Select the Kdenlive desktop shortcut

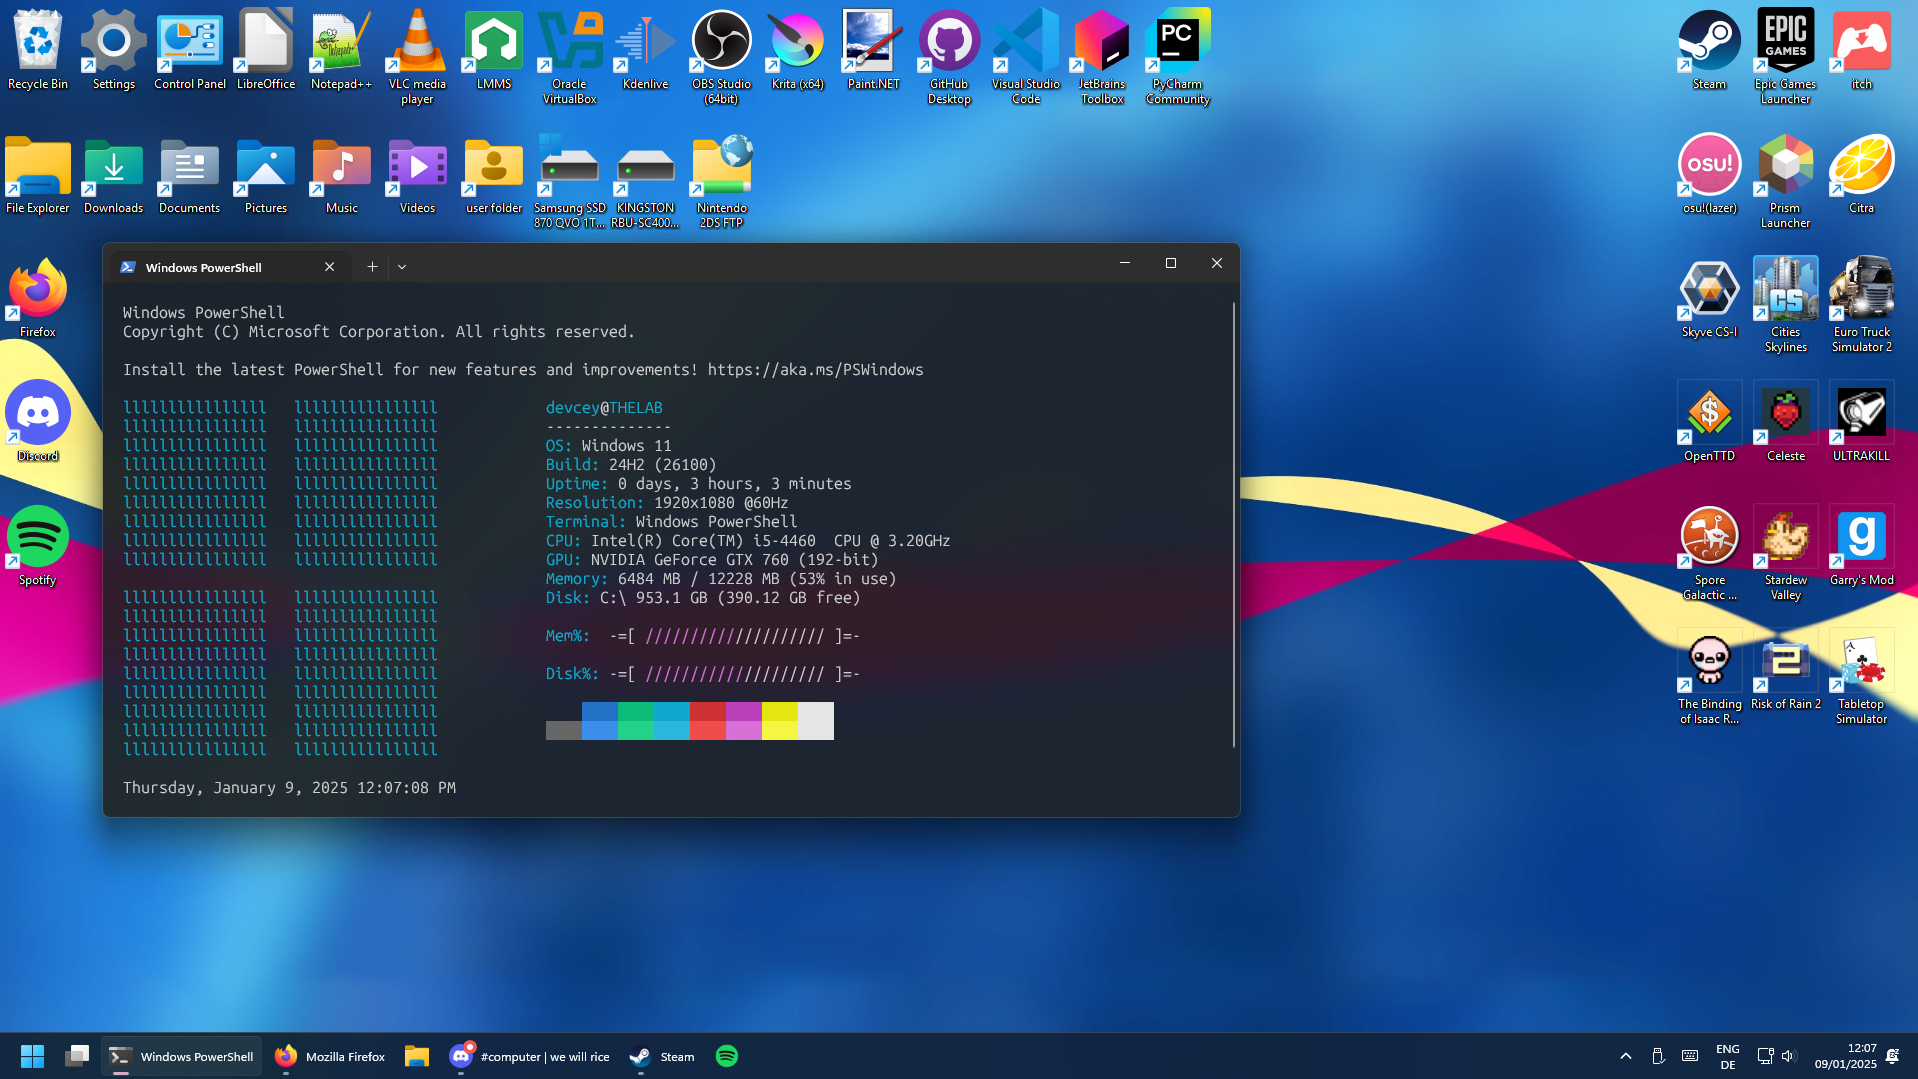(645, 50)
